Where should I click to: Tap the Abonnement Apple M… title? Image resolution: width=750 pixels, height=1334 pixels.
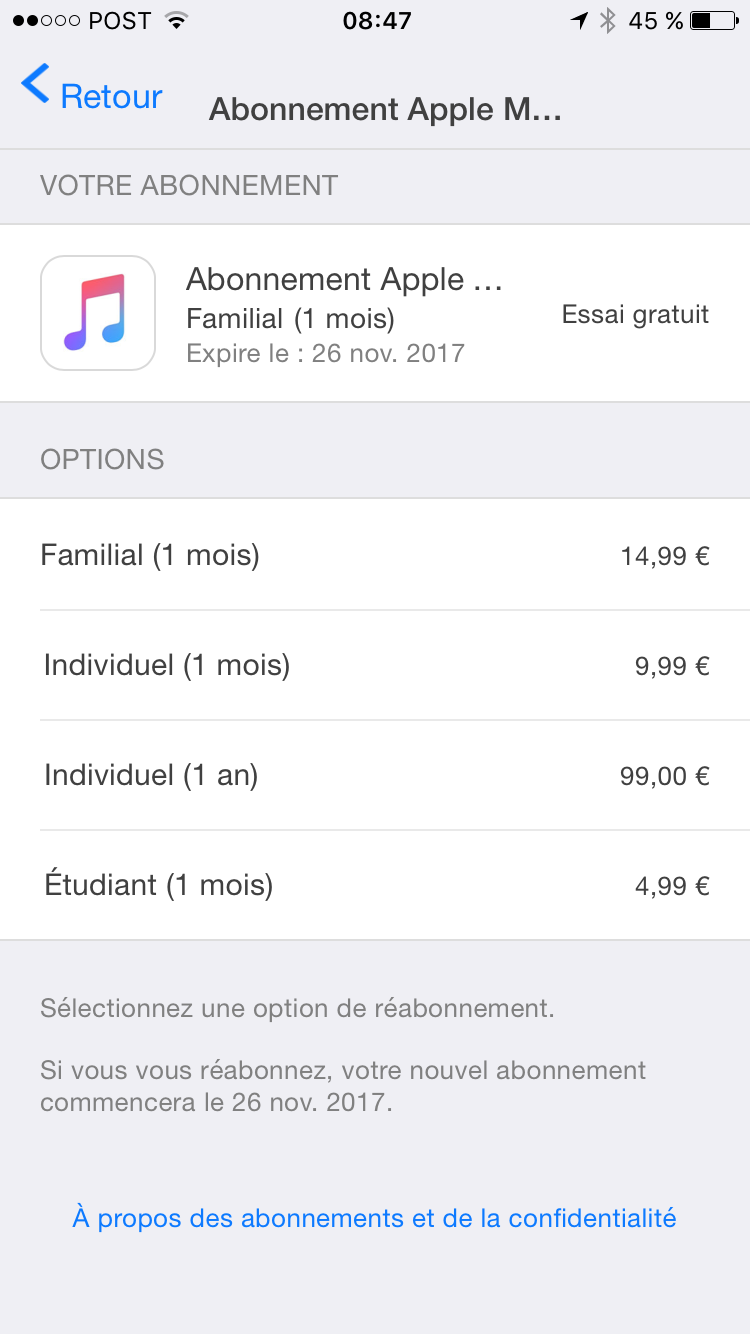385,110
